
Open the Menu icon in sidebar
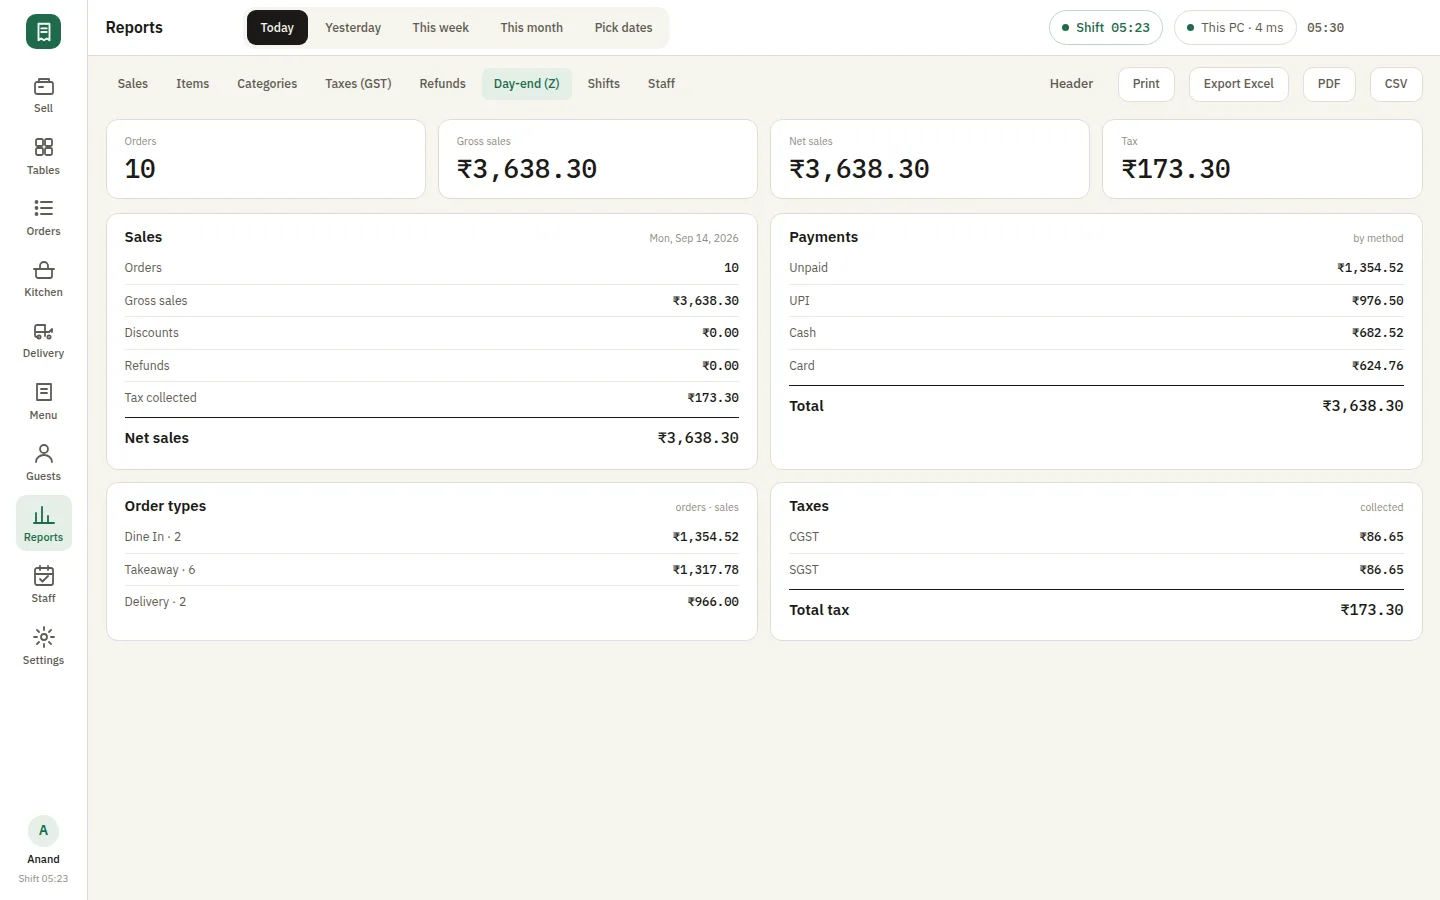pyautogui.click(x=43, y=392)
